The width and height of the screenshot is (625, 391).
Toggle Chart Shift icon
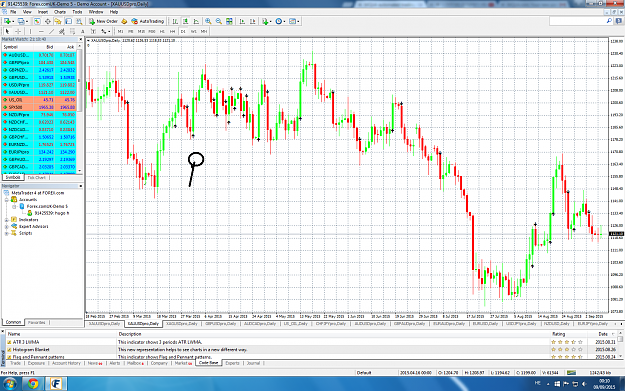click(252, 21)
